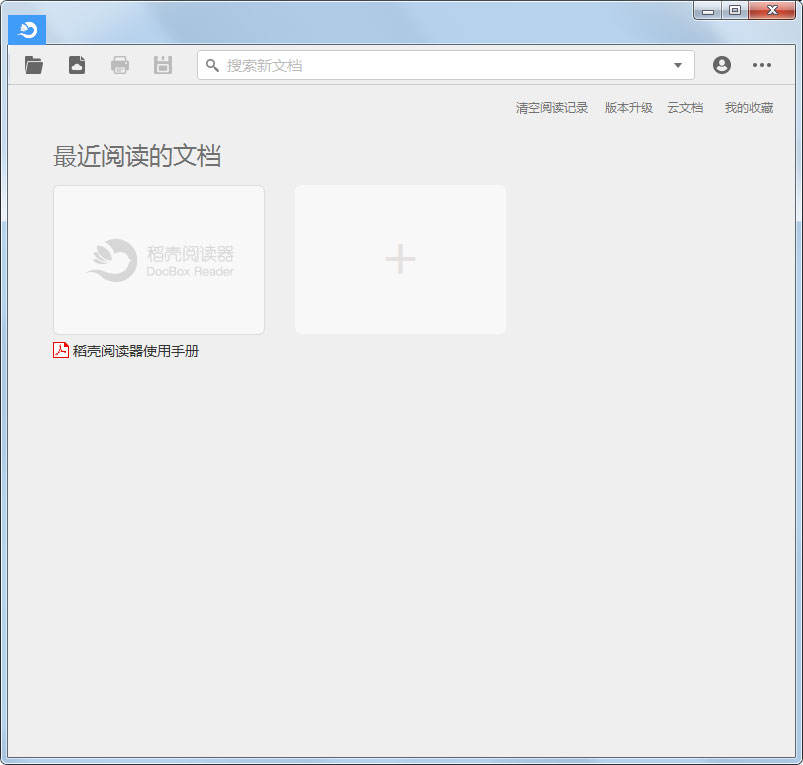Click the red PDF icon beside 稻壳阅读器使用手册
This screenshot has height=765, width=803.
coord(61,350)
